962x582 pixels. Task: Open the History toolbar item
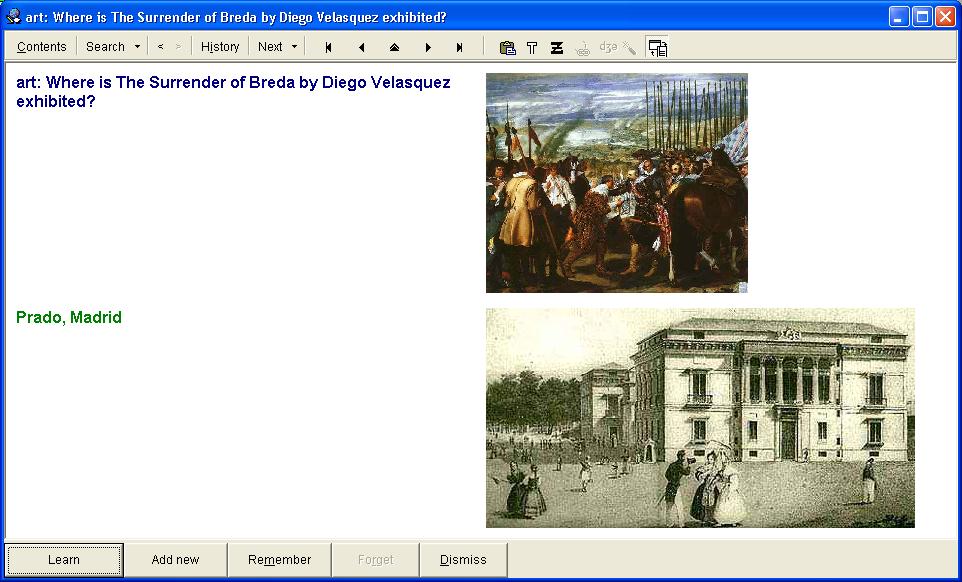coord(220,47)
